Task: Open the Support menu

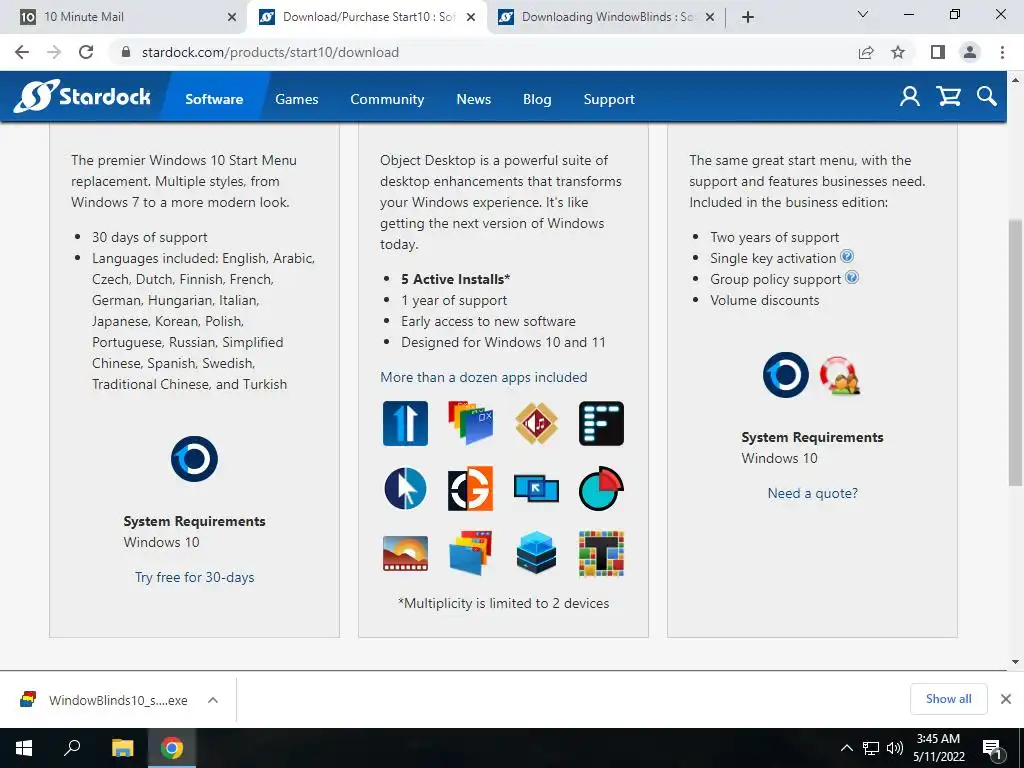Action: point(609,99)
